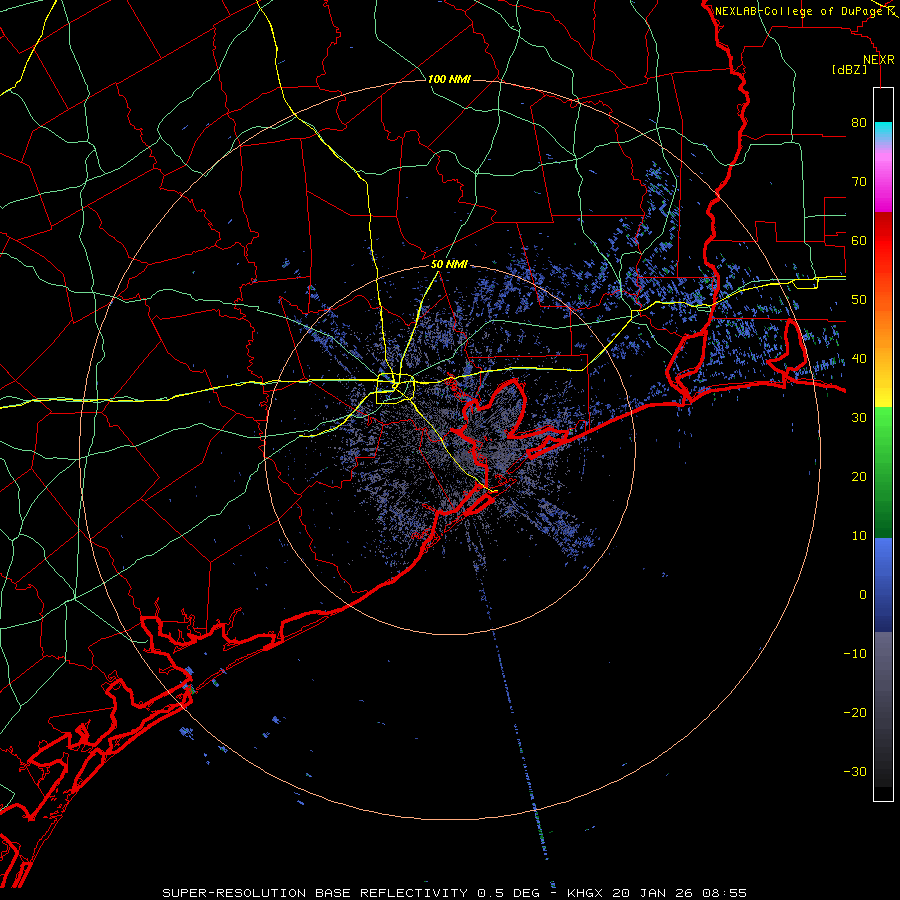Click the -30 value on dBZ scale

click(855, 772)
